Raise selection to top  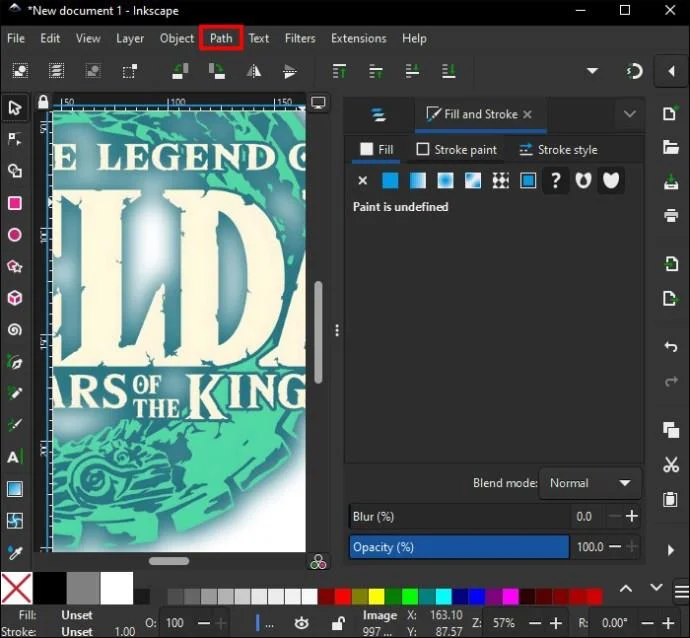pyautogui.click(x=339, y=71)
